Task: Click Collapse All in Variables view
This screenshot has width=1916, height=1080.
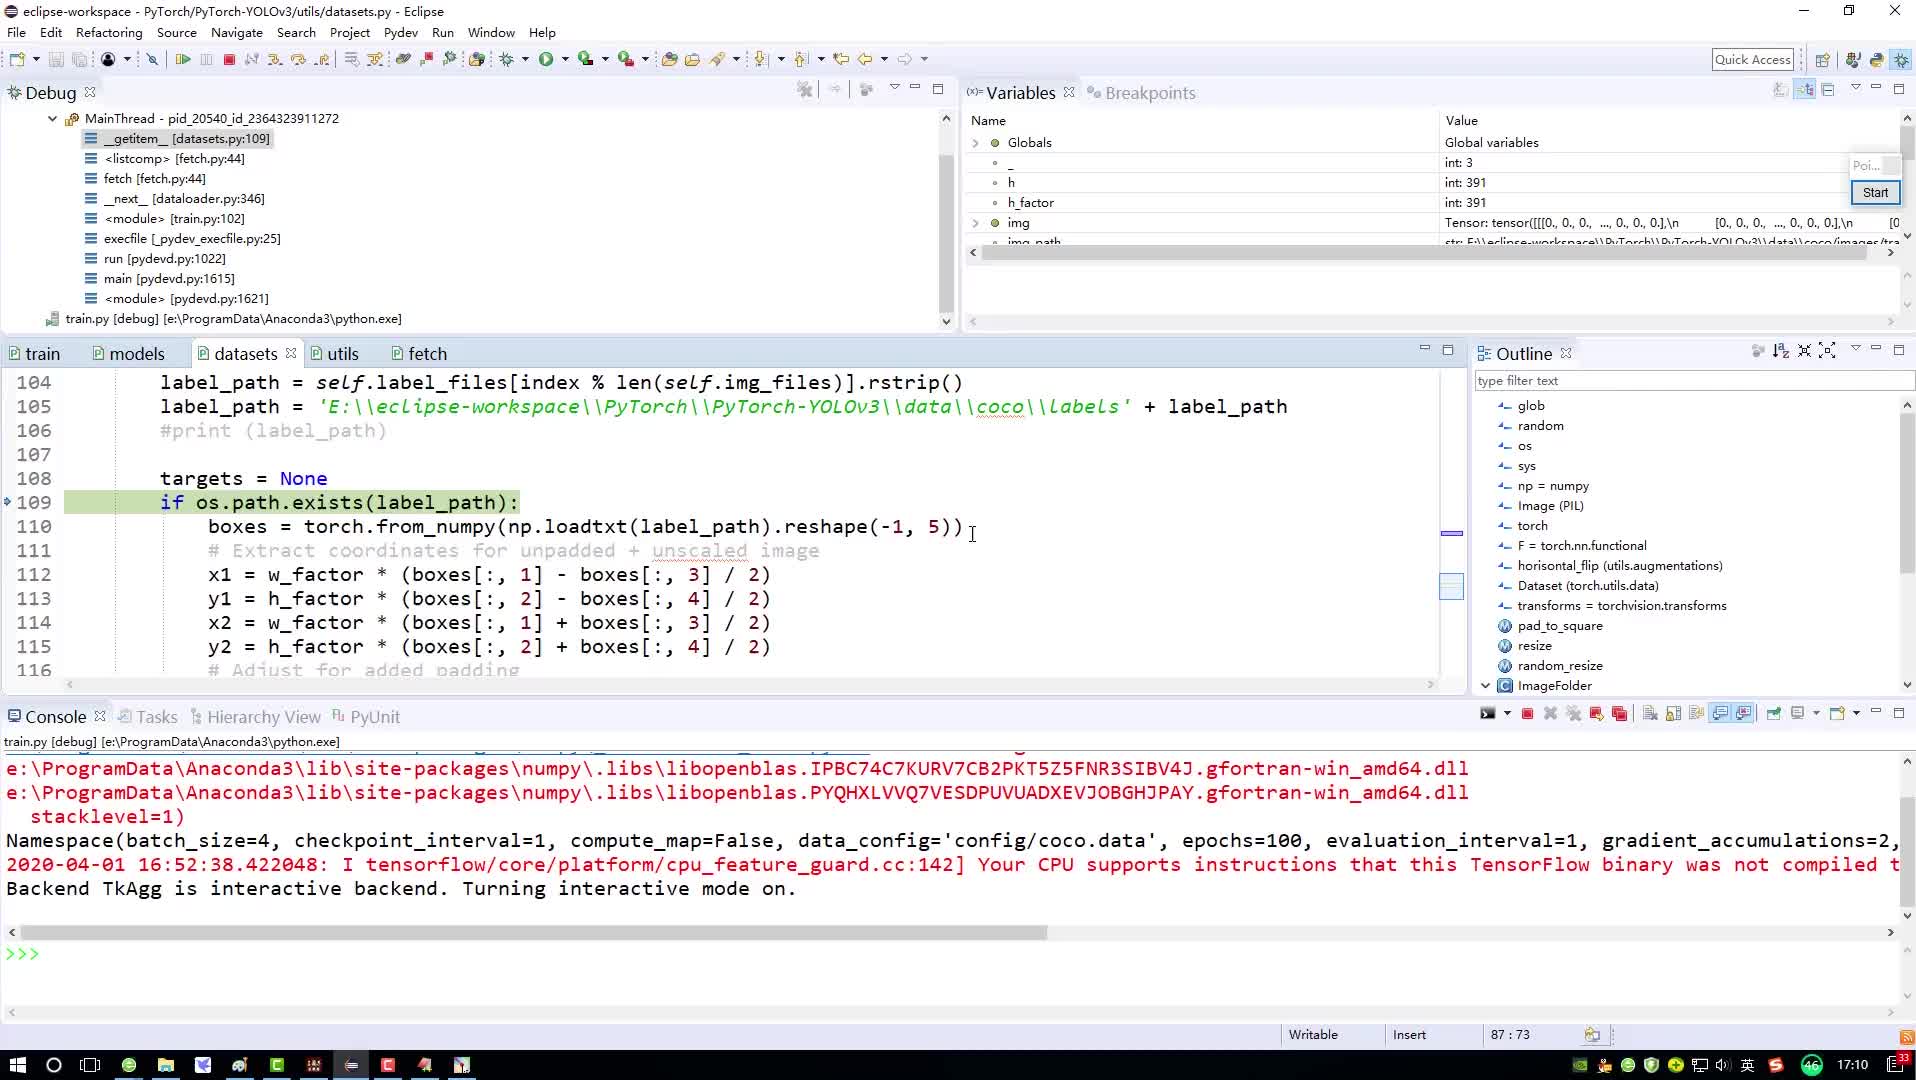Action: pos(1828,90)
